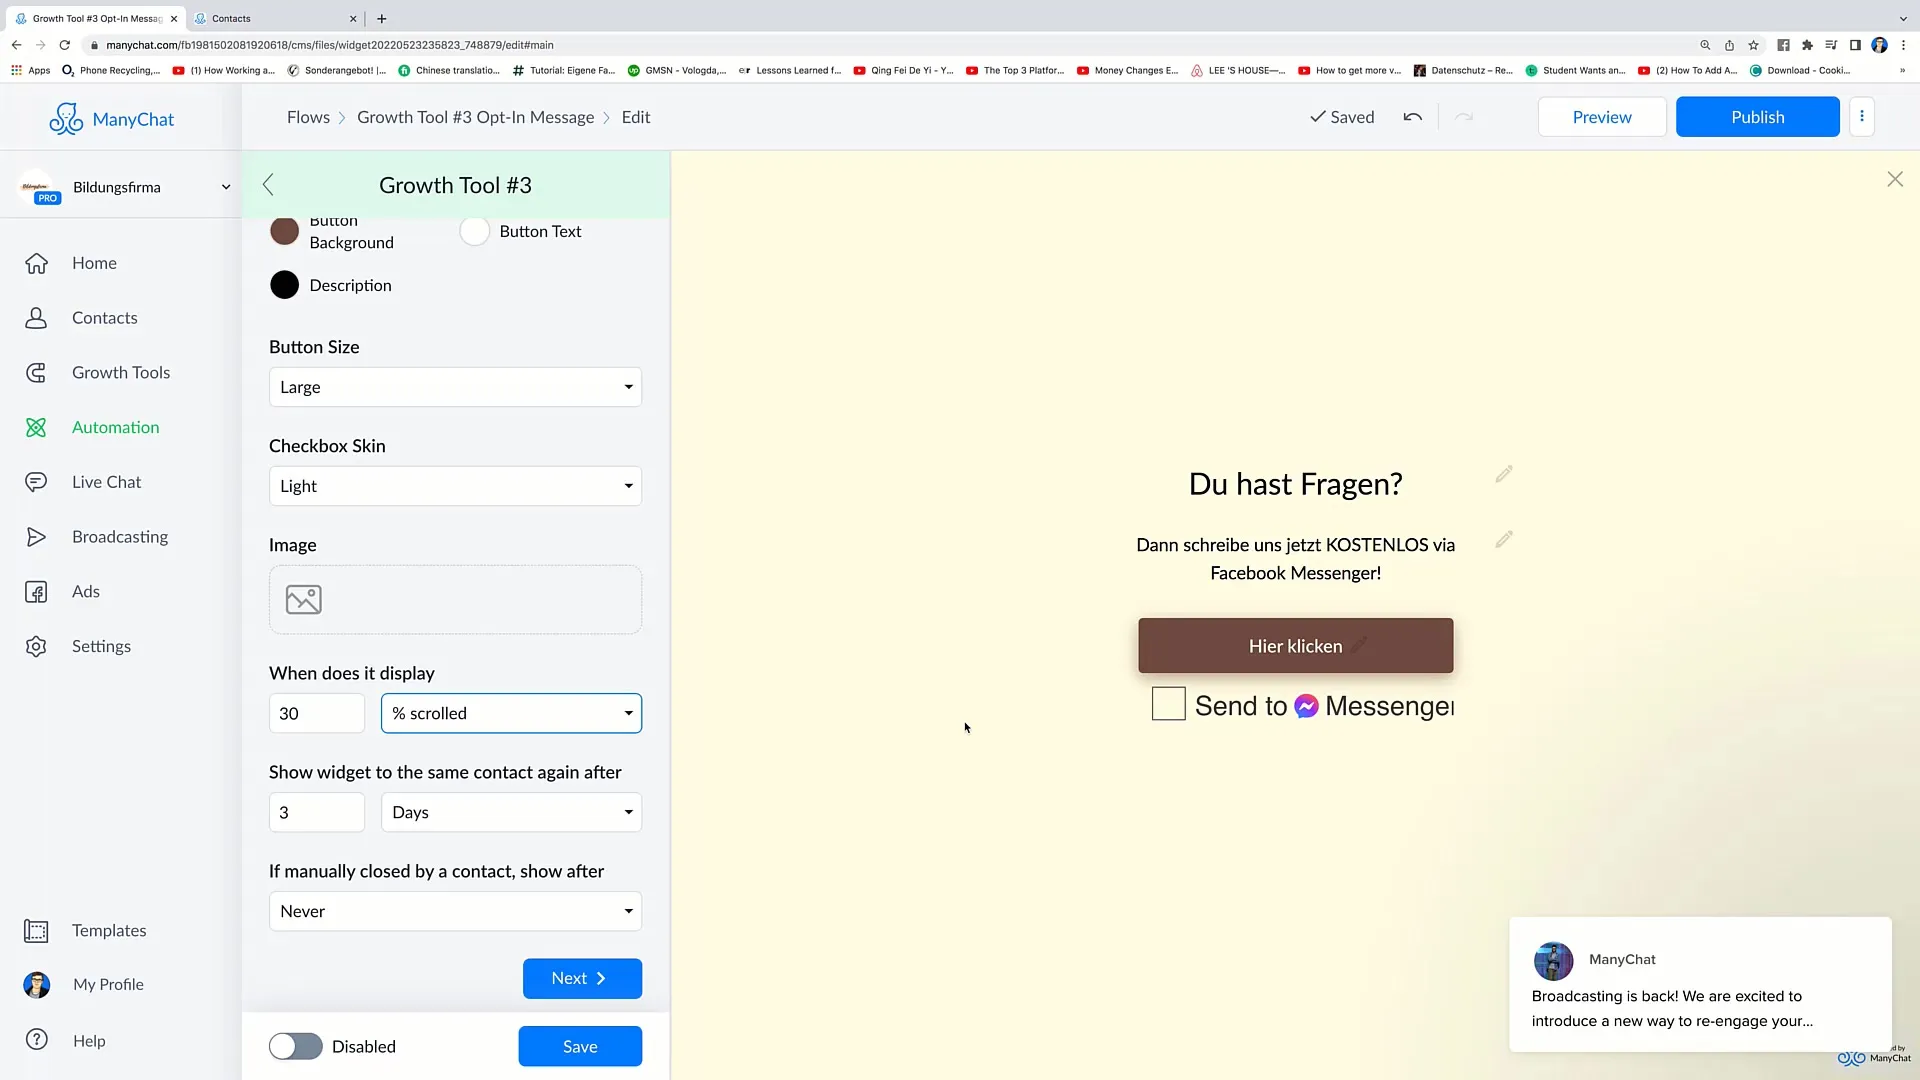
Task: Click the Next step button
Action: (580, 977)
